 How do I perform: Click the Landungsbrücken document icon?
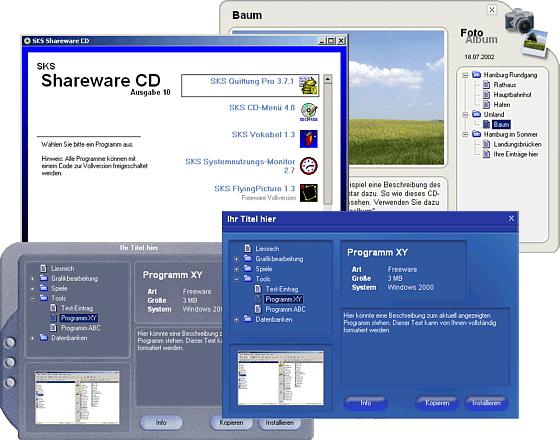[486, 144]
